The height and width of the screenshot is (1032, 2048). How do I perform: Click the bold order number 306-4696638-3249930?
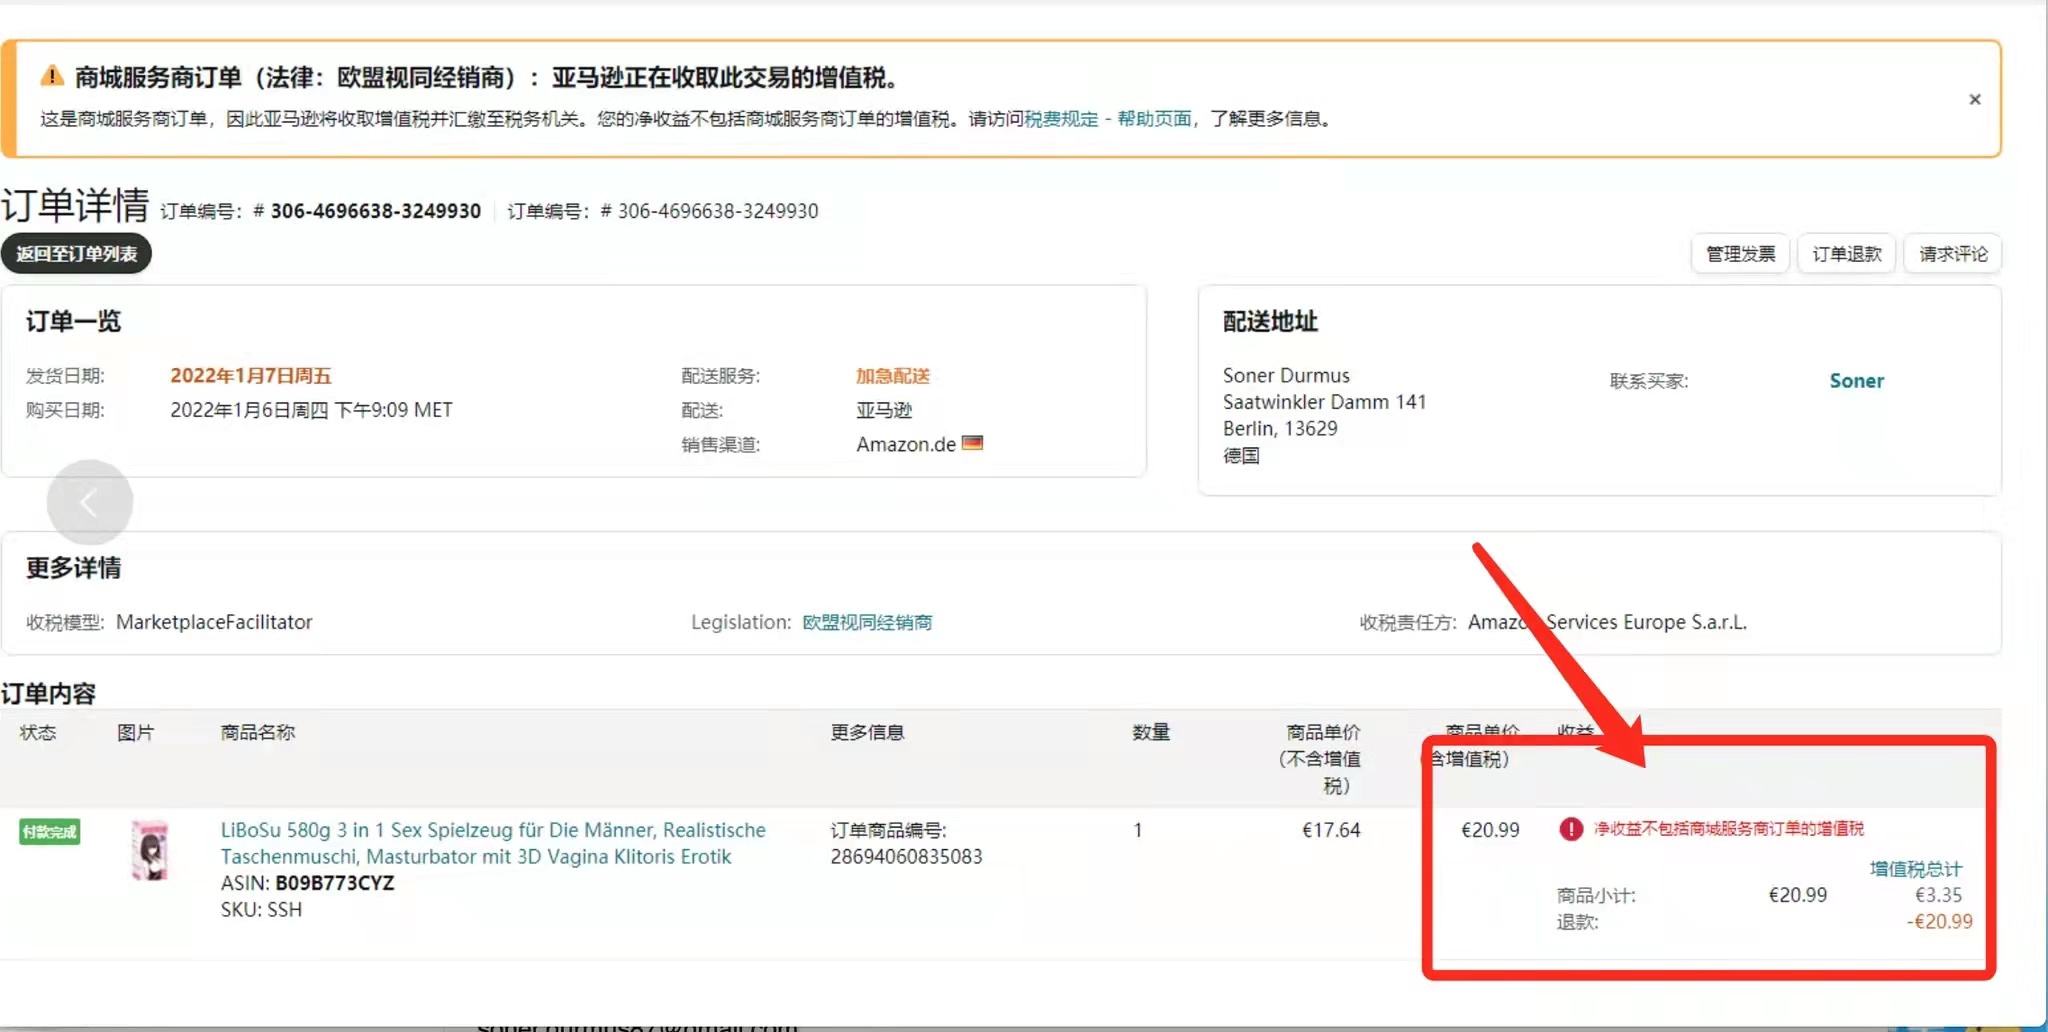(375, 211)
